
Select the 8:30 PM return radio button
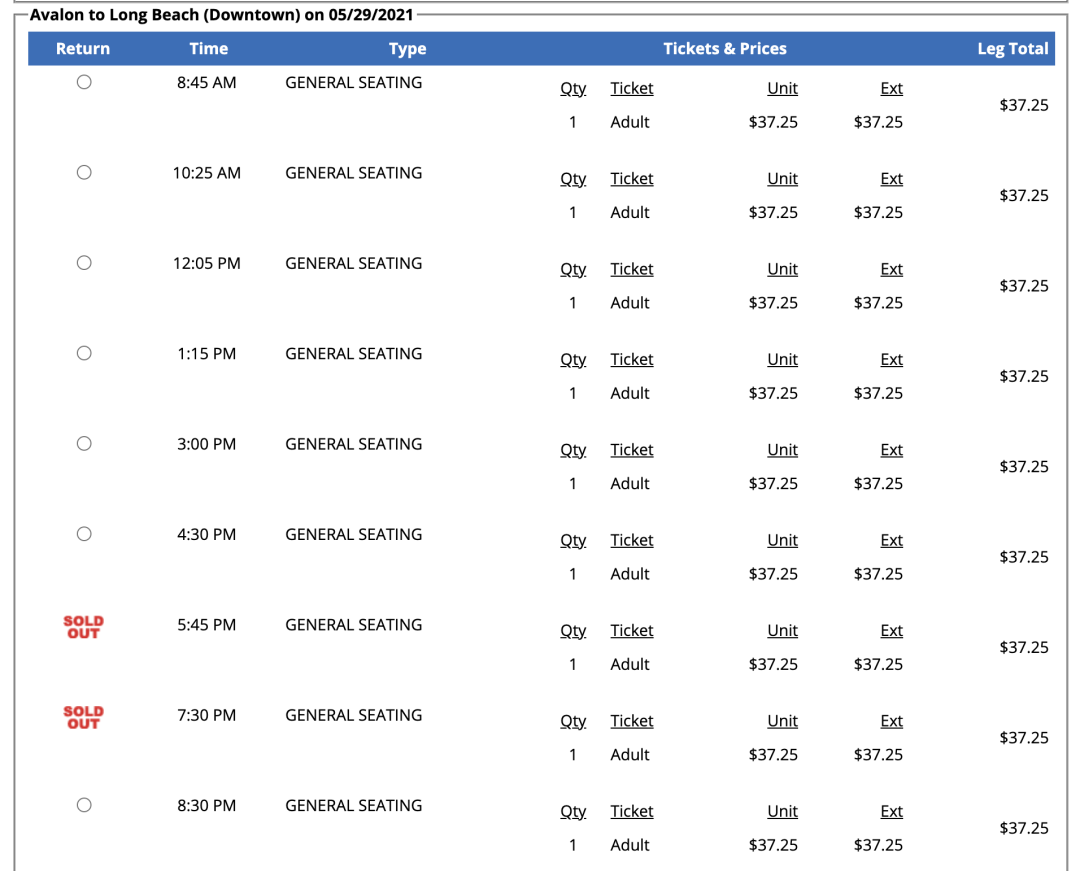click(x=84, y=805)
